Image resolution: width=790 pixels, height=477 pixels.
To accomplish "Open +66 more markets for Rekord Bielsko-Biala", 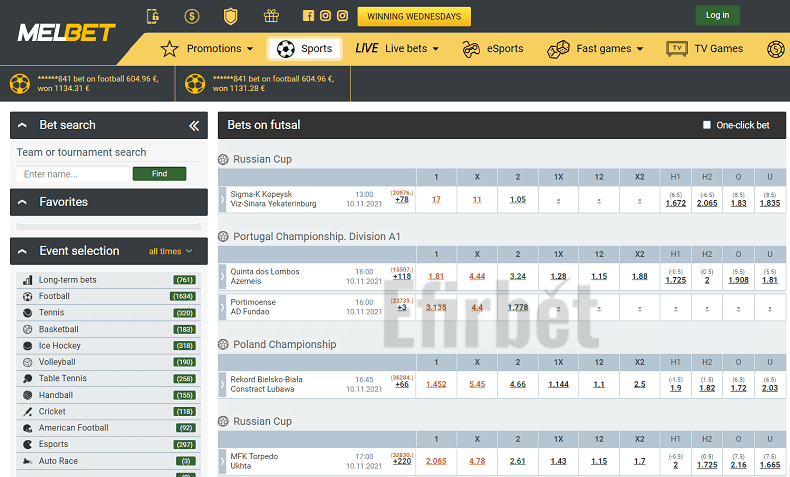I will [402, 384].
